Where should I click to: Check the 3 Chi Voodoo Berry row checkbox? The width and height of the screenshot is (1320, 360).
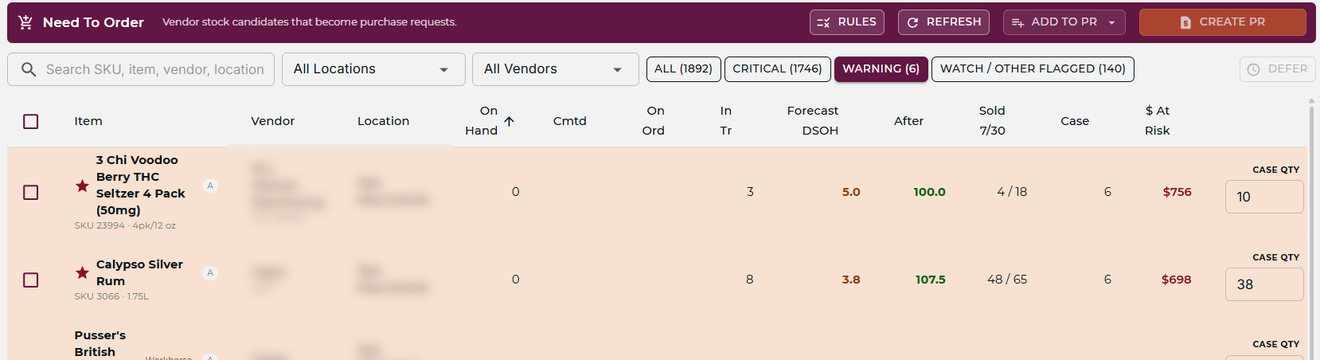30,192
